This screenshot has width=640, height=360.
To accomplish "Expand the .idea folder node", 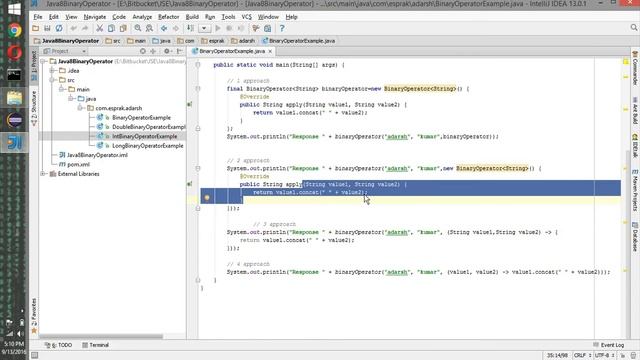I will 52,71.
